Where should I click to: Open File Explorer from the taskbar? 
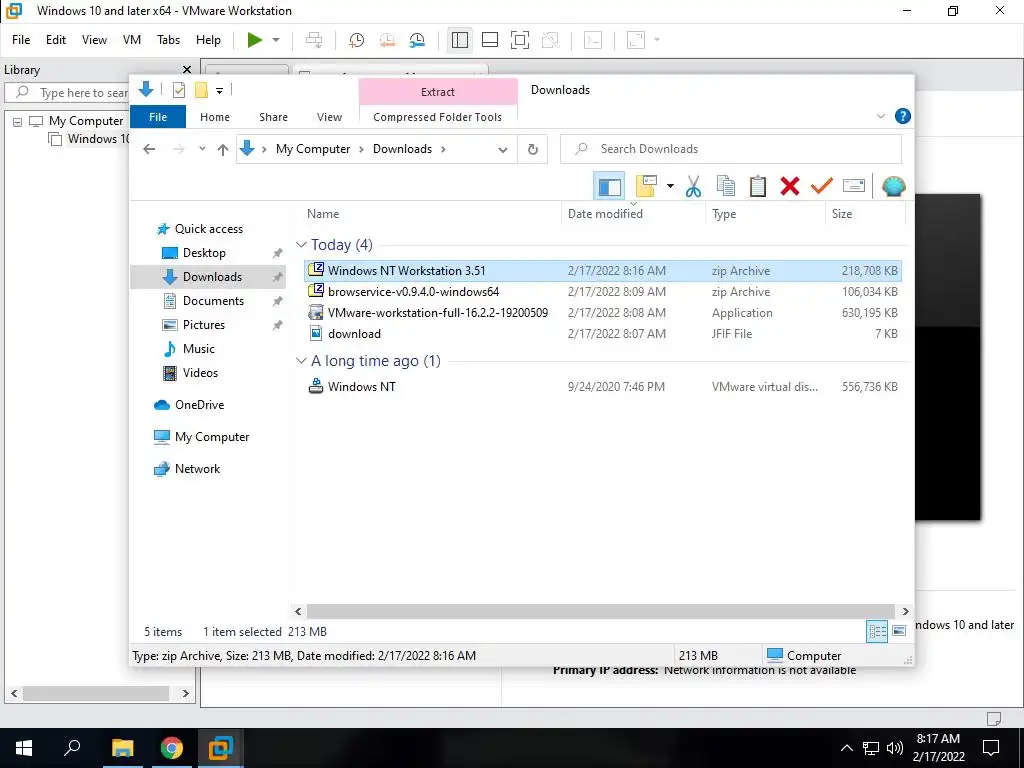[x=122, y=748]
